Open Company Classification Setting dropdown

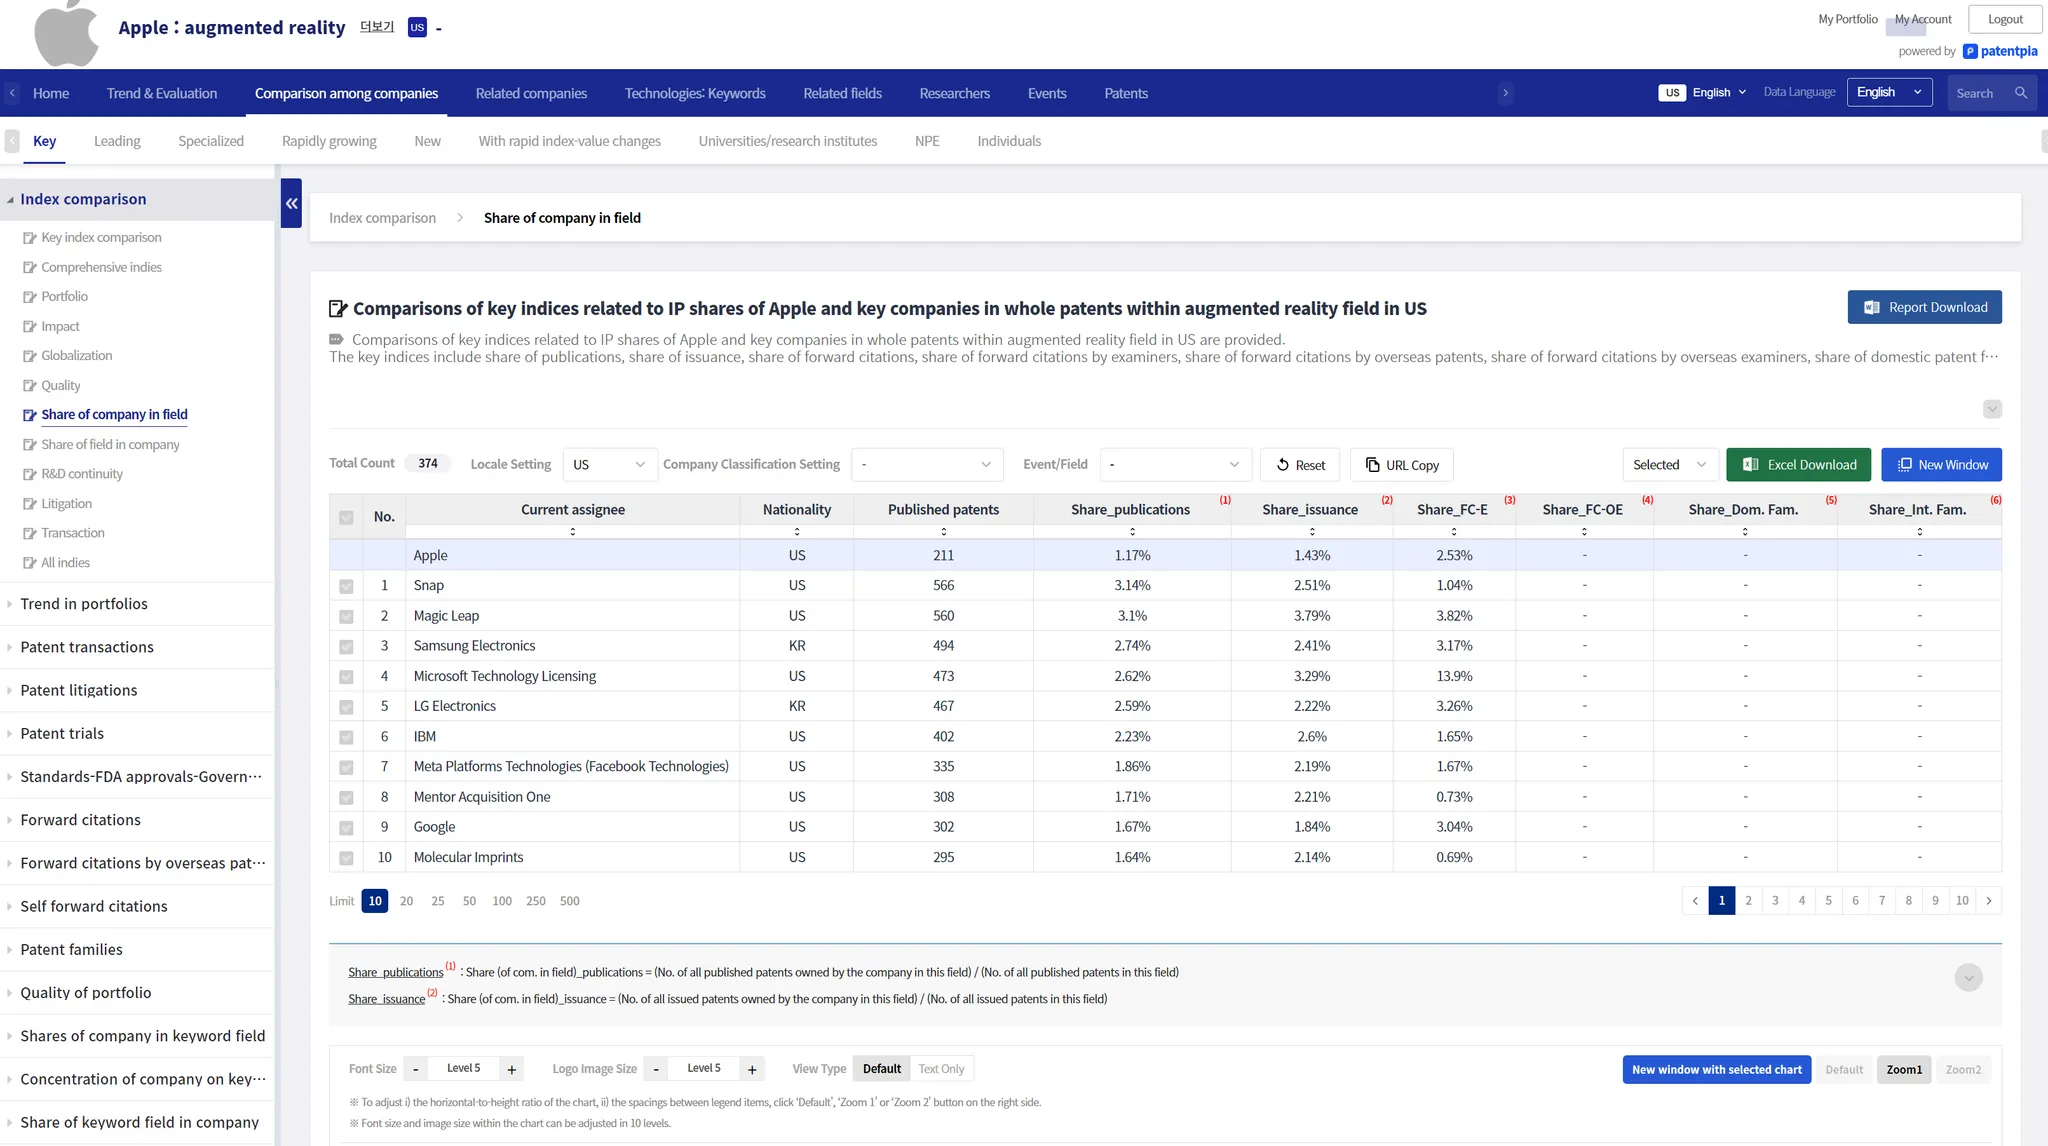click(926, 465)
